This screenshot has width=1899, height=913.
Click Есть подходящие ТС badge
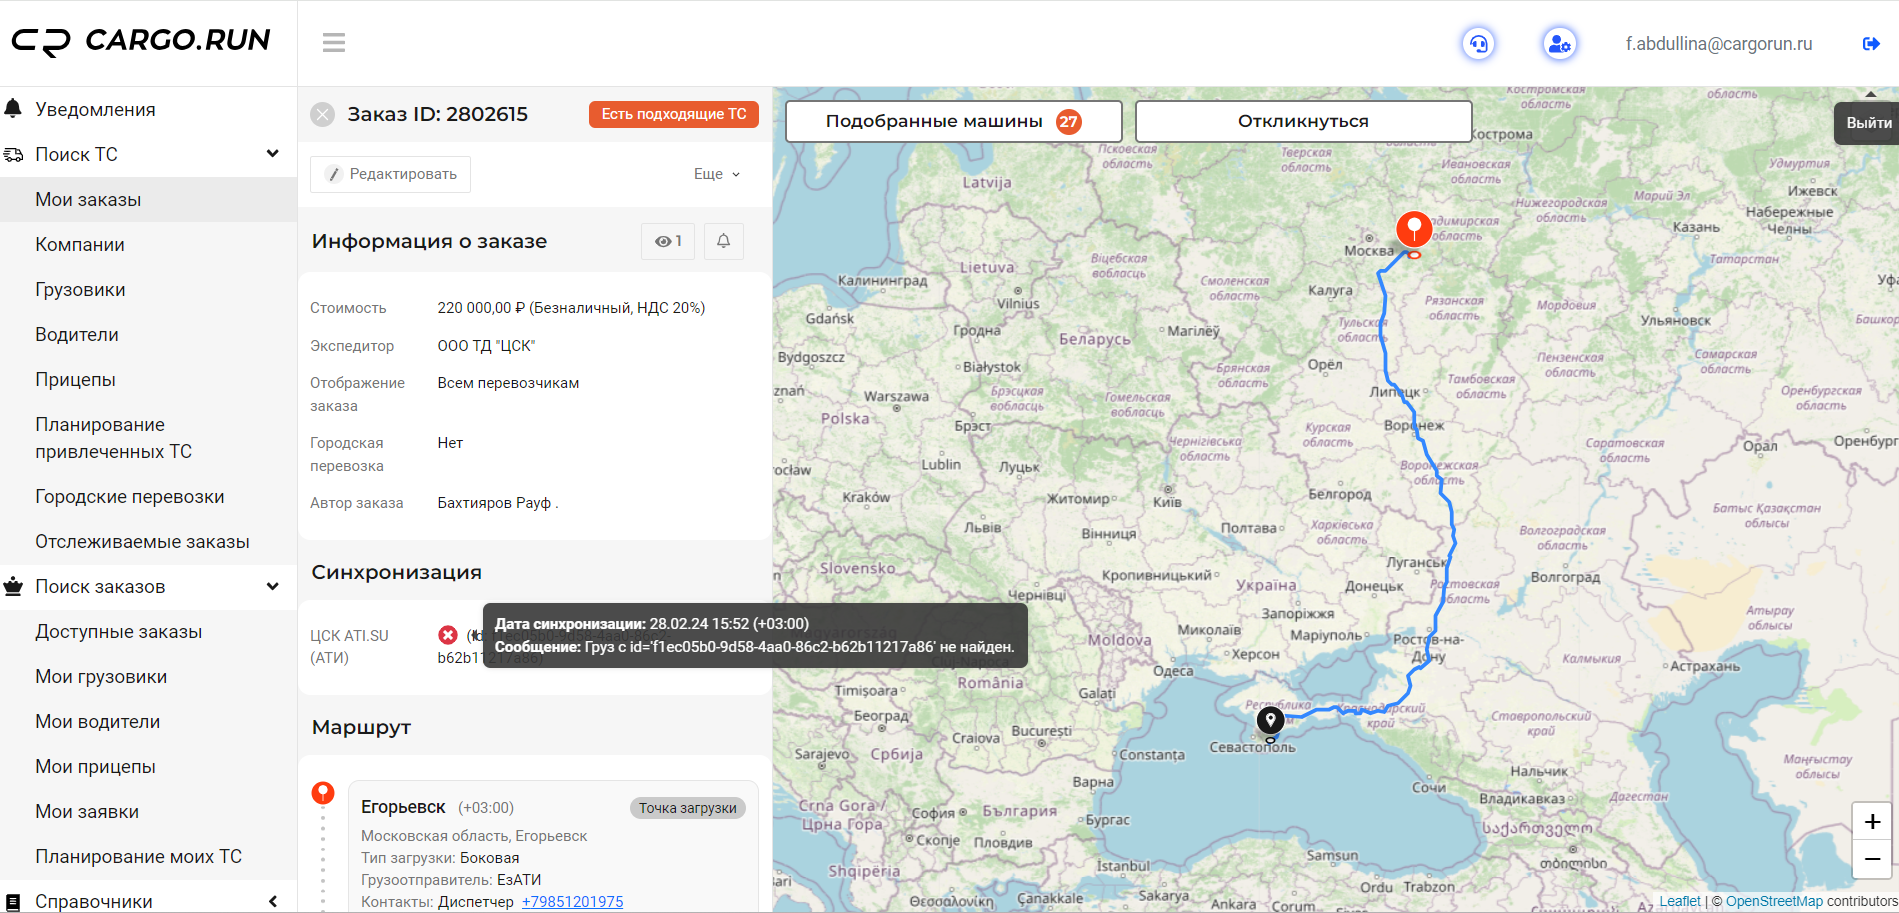coord(674,114)
